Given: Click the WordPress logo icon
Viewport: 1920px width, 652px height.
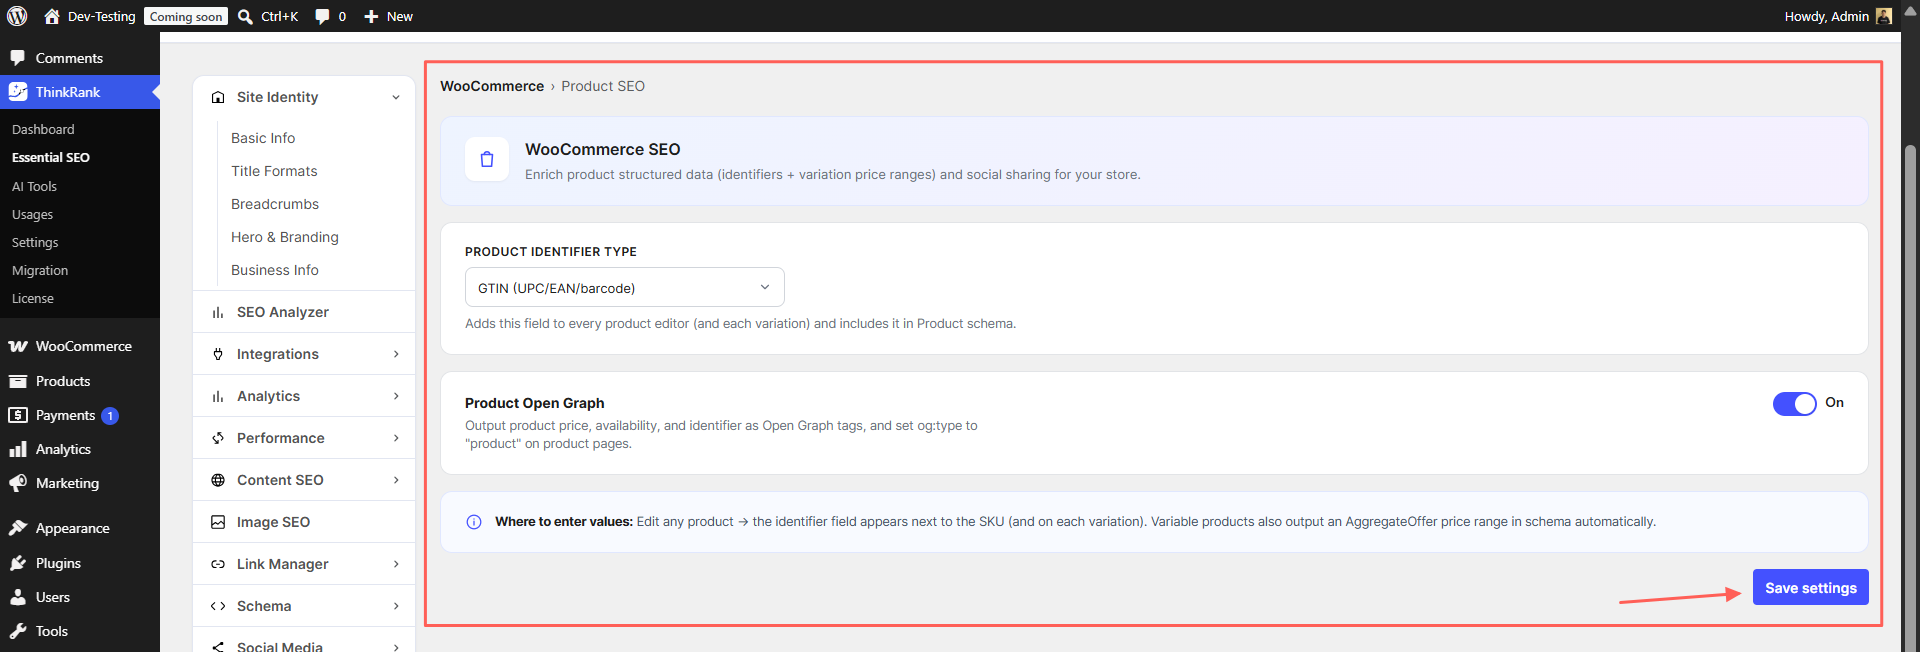Looking at the screenshot, I should tap(17, 16).
